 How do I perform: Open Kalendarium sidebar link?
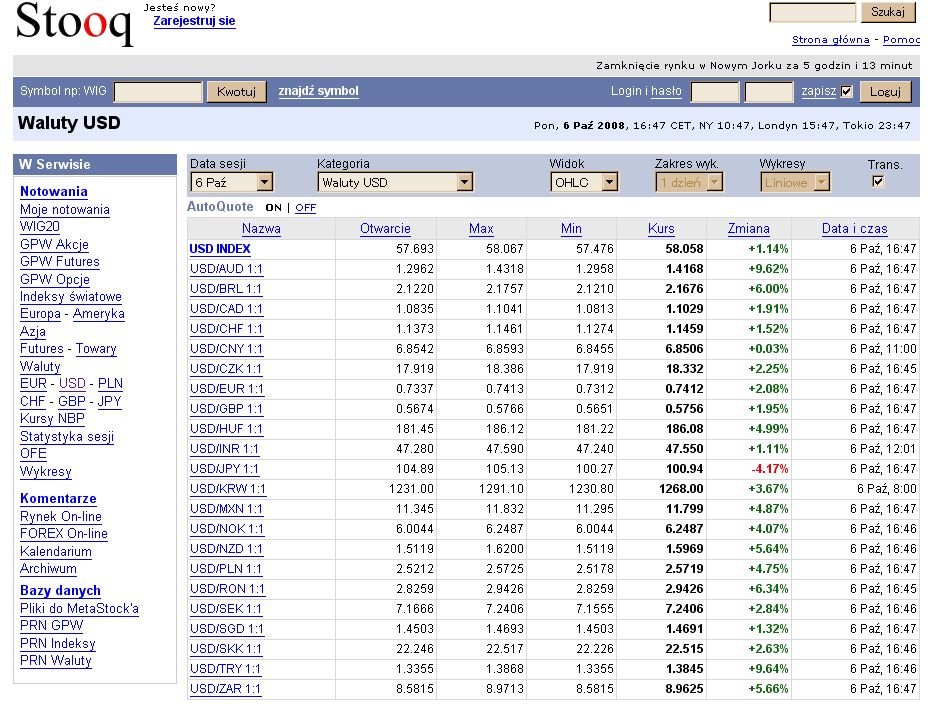click(56, 552)
